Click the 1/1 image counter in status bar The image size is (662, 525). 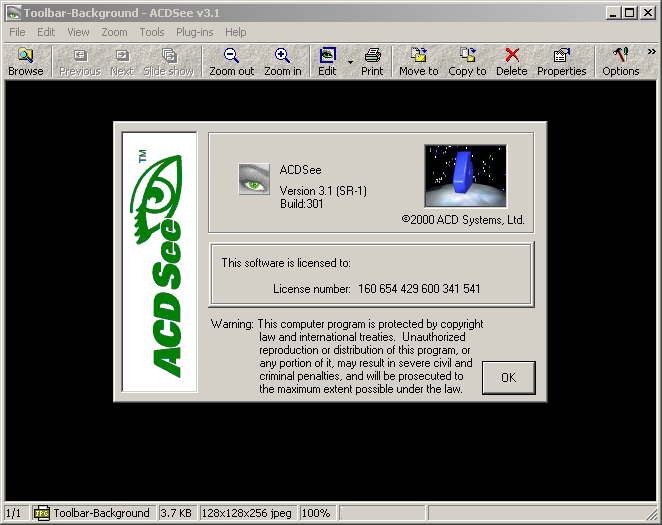click(x=14, y=513)
